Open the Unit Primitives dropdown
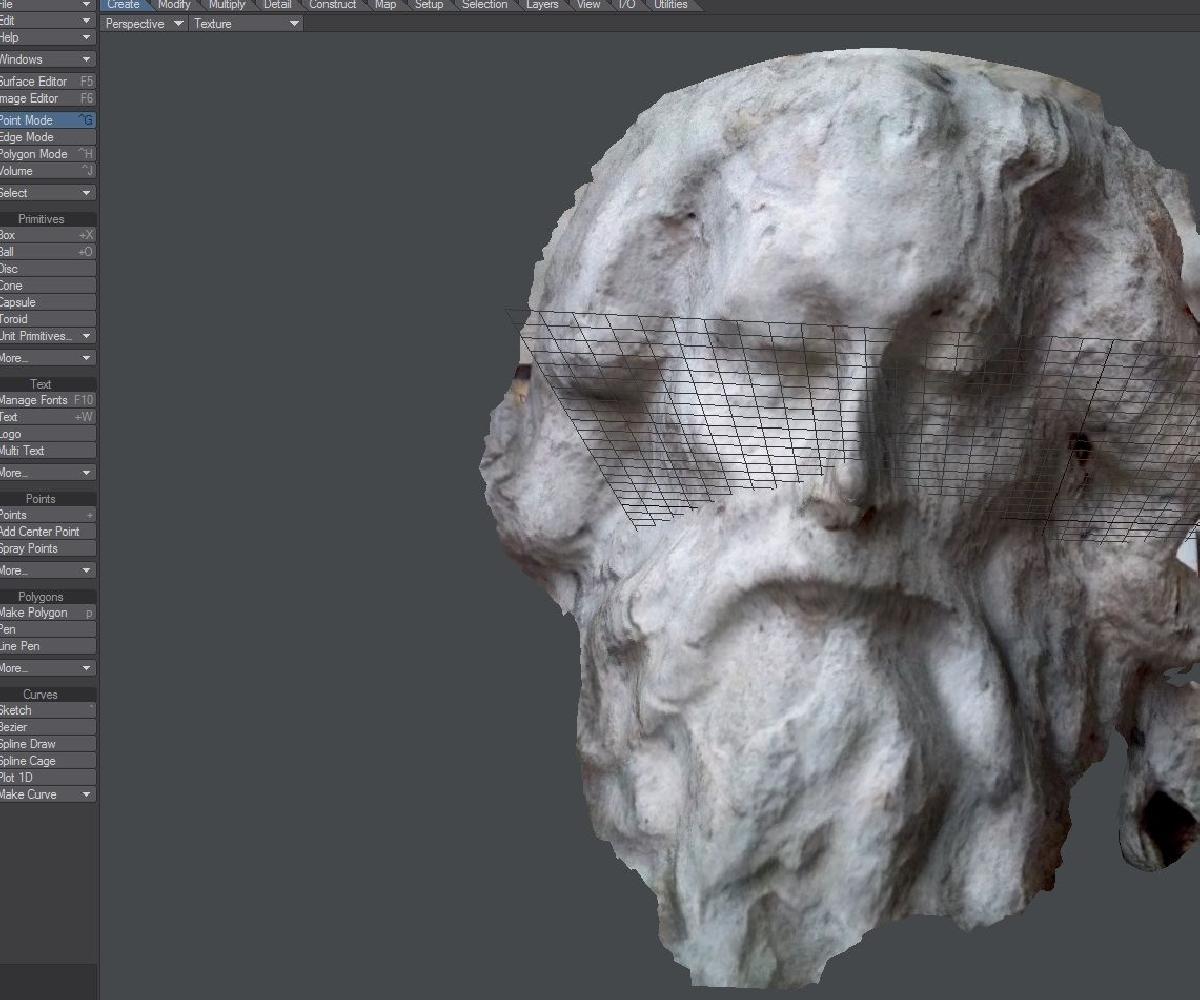 47,336
